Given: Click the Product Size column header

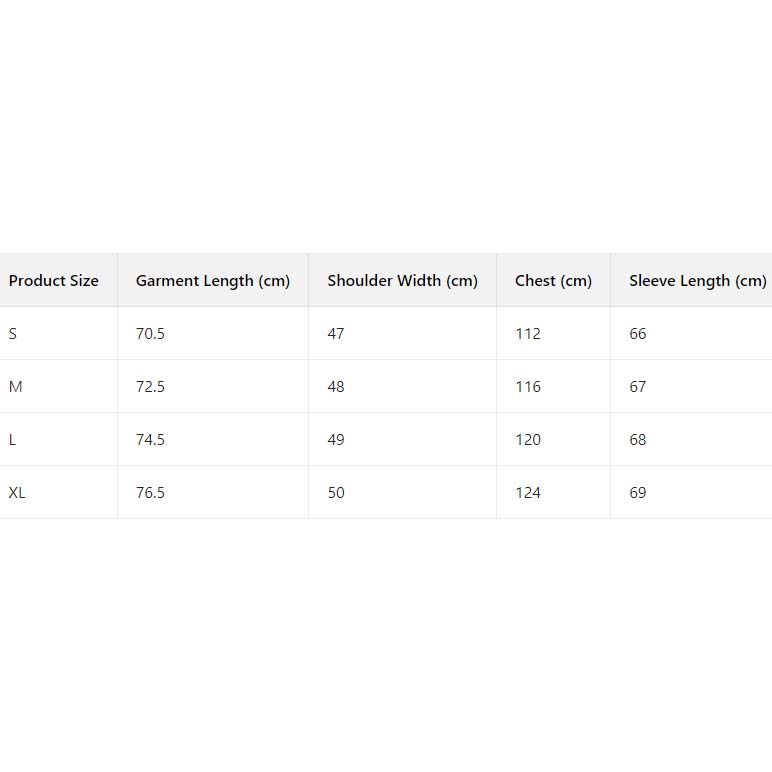Looking at the screenshot, I should point(54,281).
